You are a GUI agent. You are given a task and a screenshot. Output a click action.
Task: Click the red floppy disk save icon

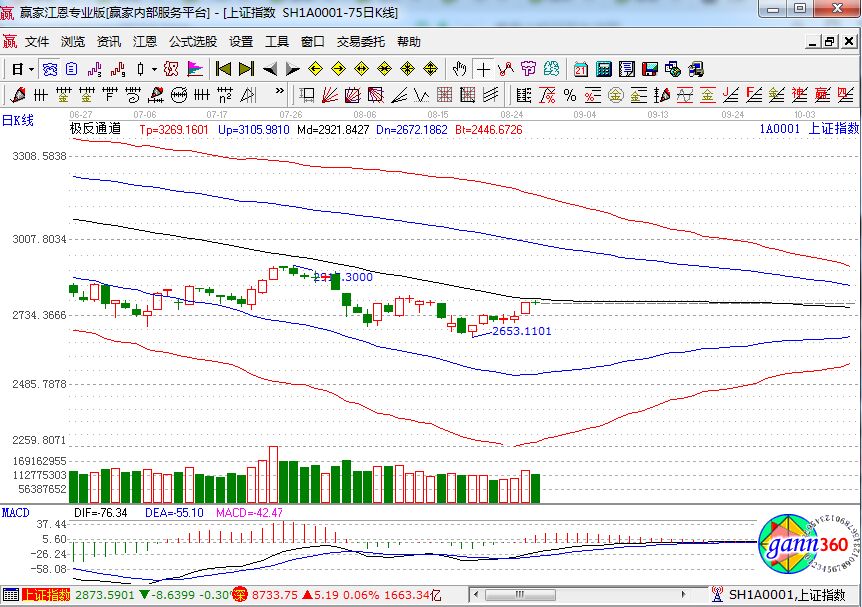click(649, 69)
